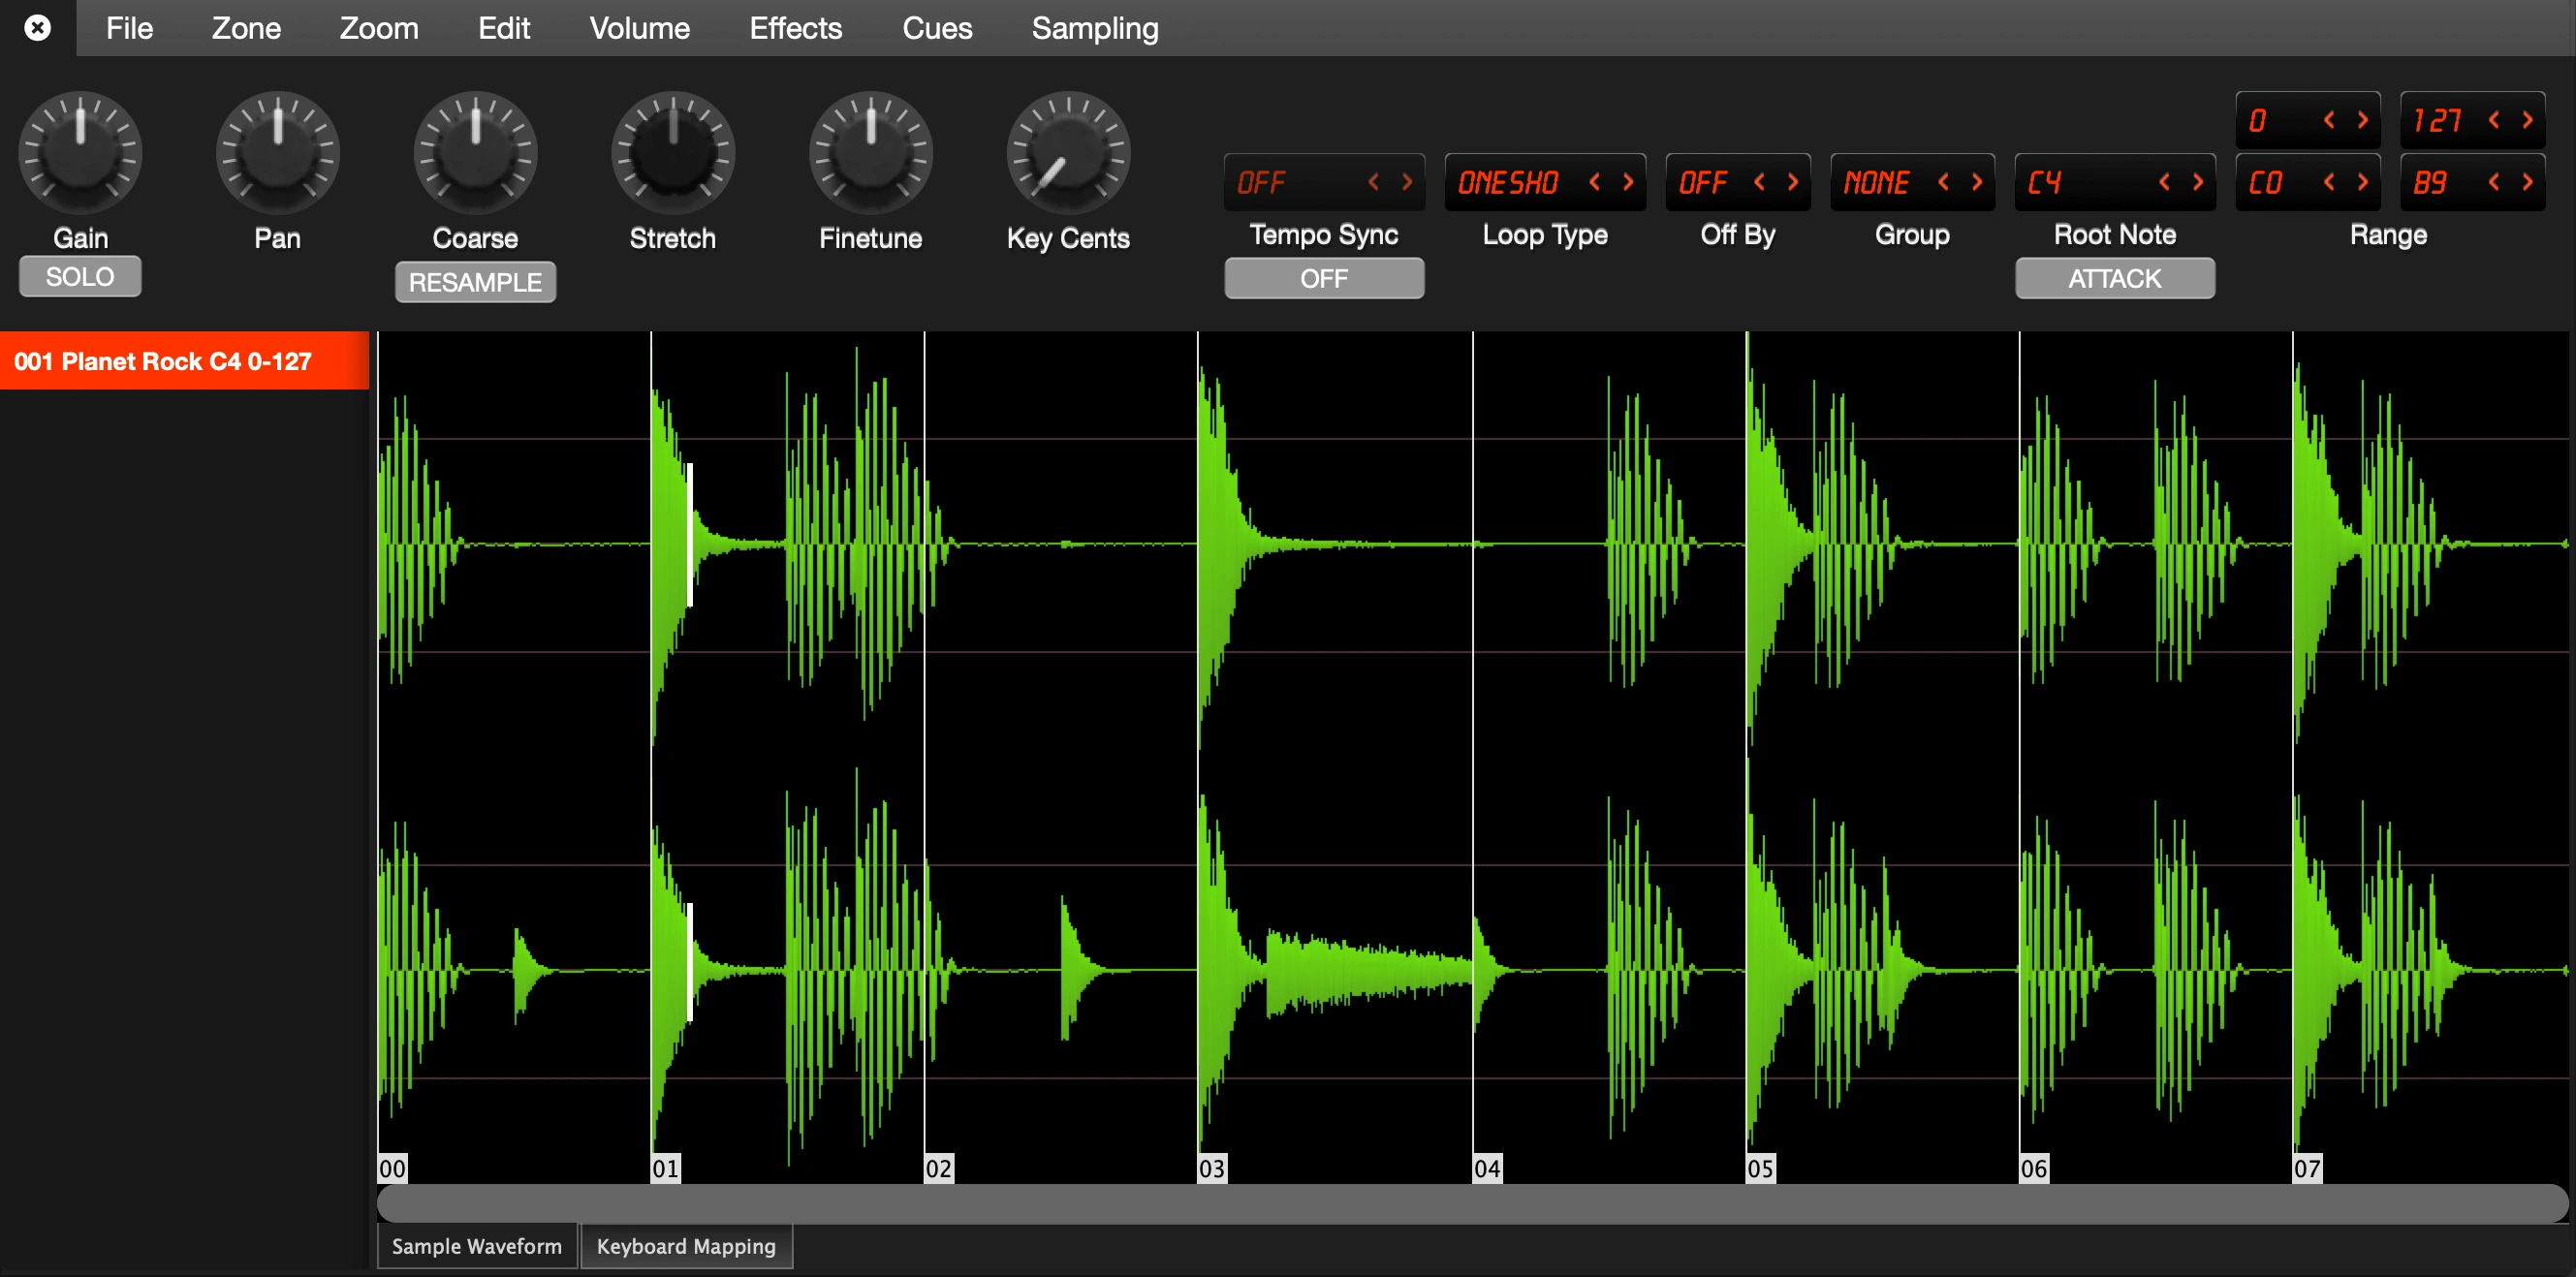Click the Coarse tuning knob

pyautogui.click(x=475, y=153)
